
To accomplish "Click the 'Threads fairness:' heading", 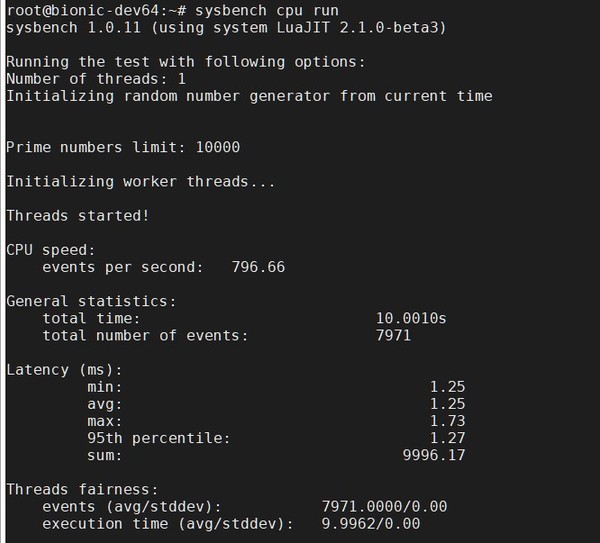I will pyautogui.click(x=82, y=490).
